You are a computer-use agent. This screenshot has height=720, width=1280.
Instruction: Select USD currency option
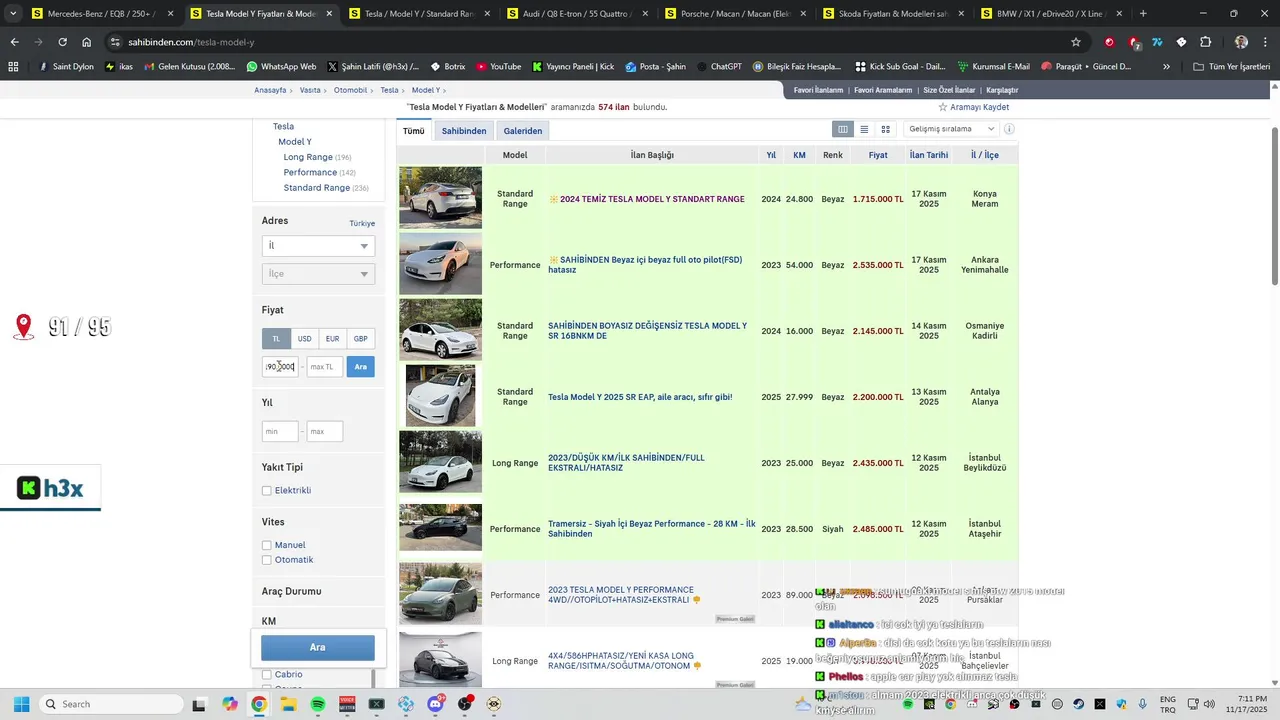tap(304, 339)
